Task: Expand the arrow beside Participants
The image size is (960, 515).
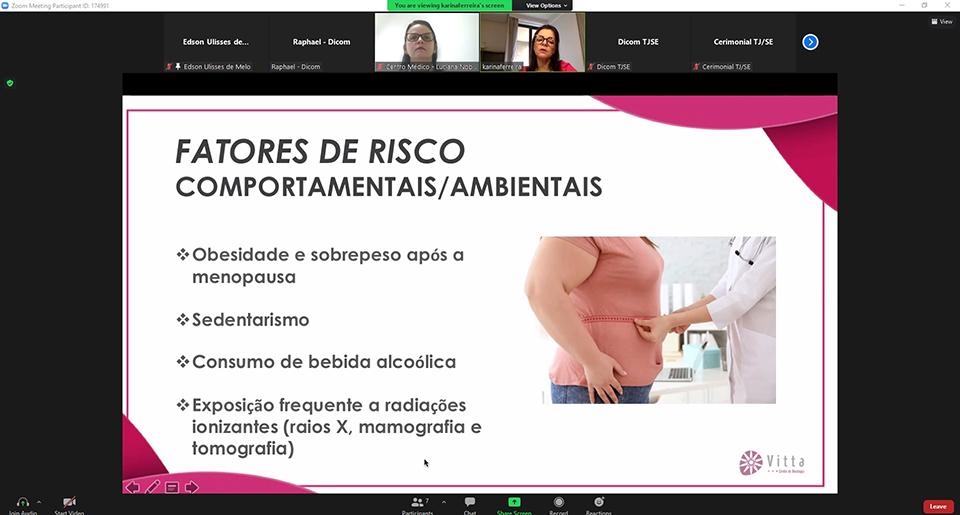Action: pos(443,502)
